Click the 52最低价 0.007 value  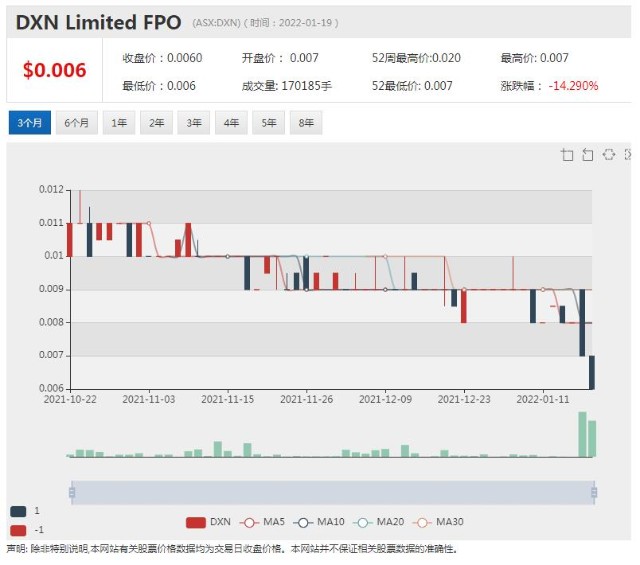pos(412,86)
